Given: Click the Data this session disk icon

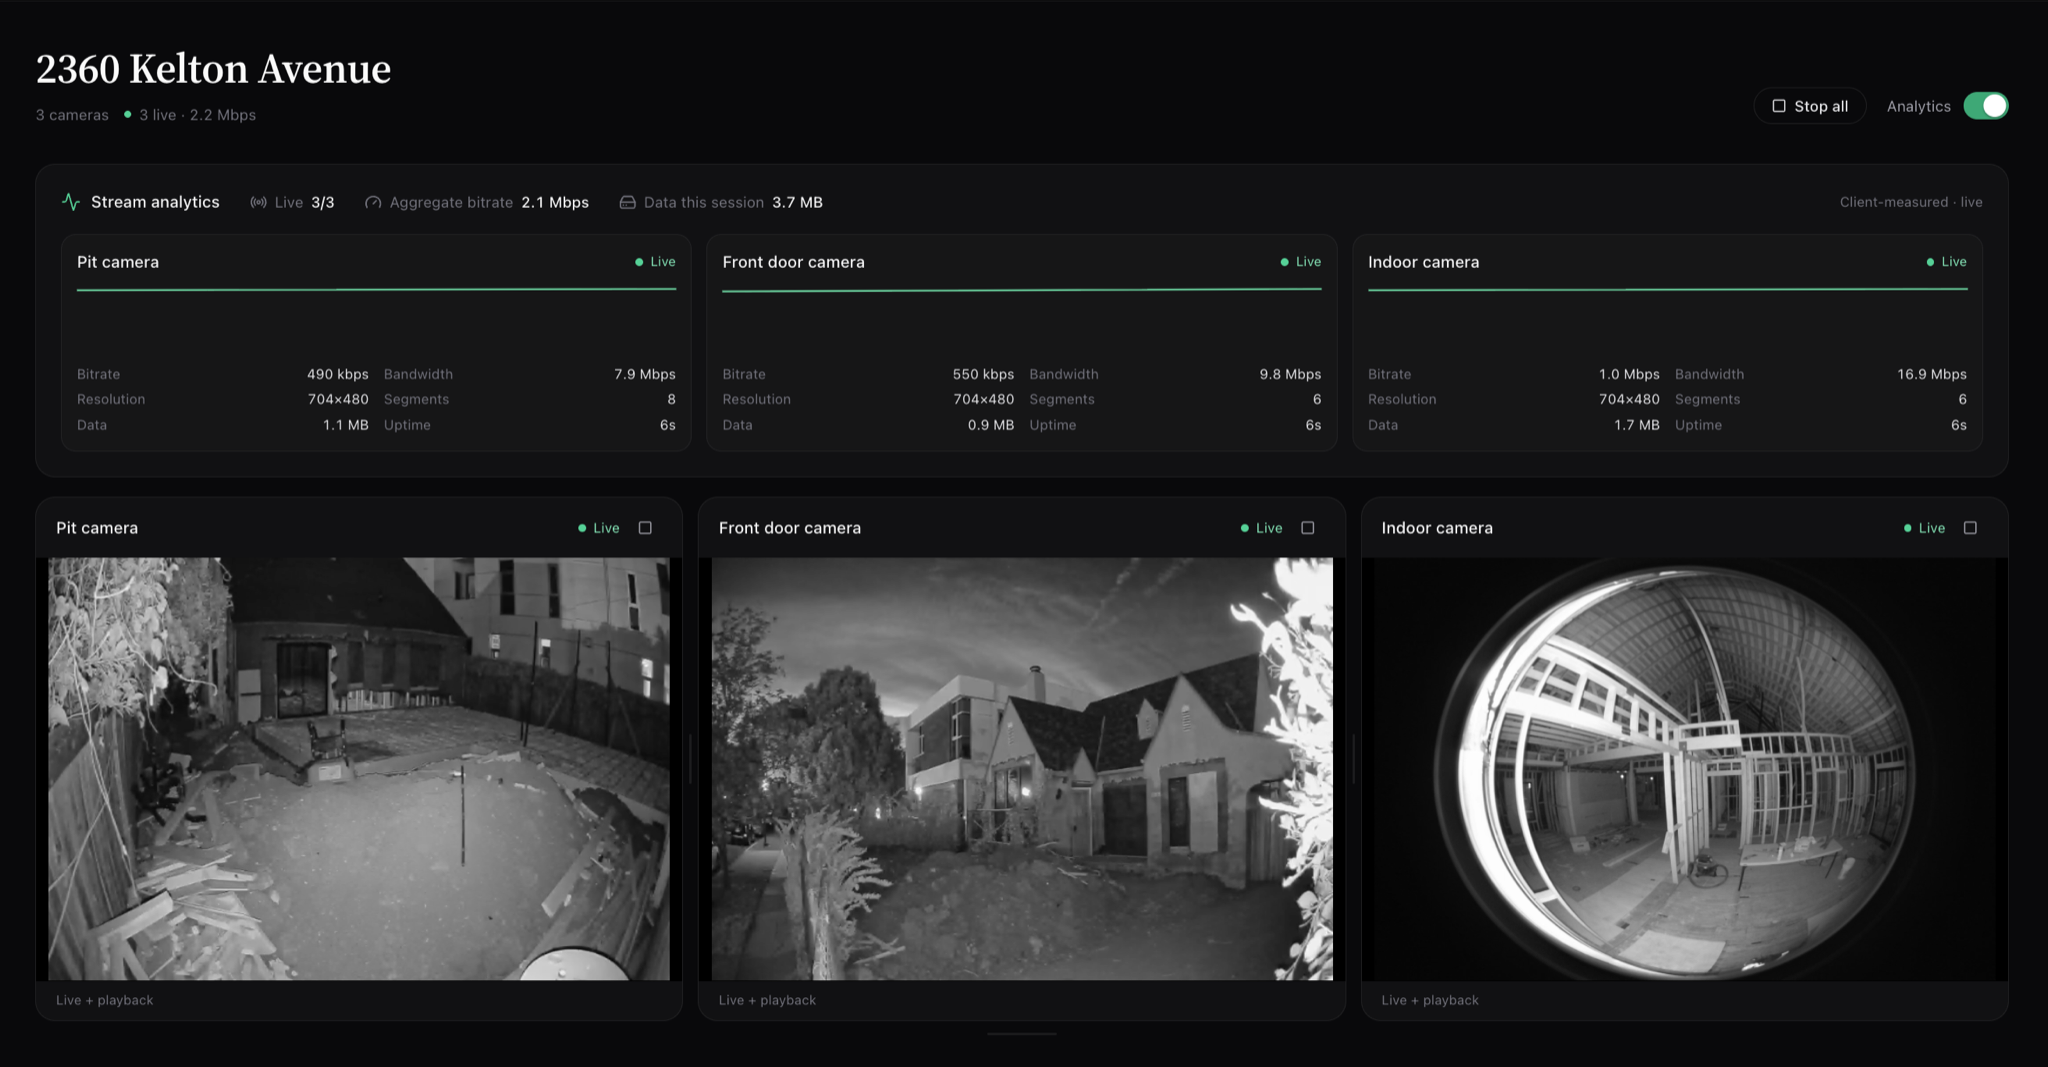Looking at the screenshot, I should [627, 202].
